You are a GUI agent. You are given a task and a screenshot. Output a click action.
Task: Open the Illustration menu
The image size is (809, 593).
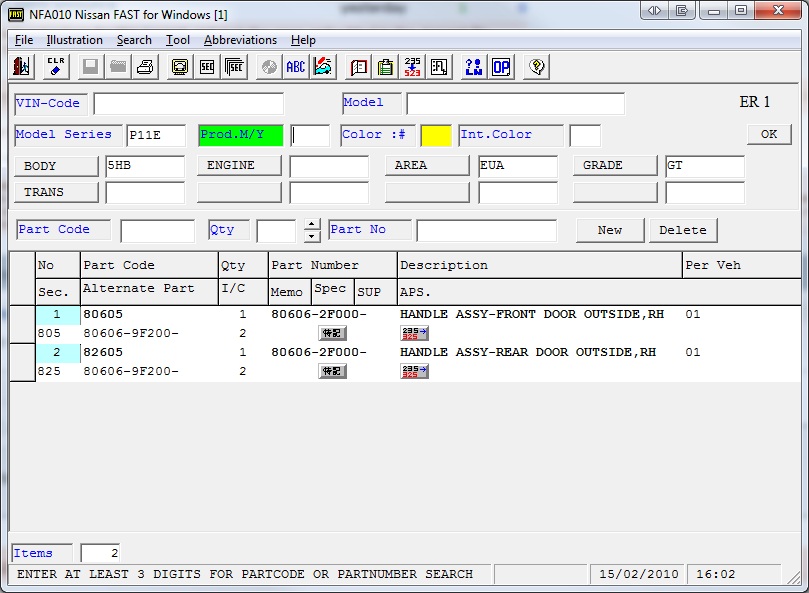(x=74, y=40)
